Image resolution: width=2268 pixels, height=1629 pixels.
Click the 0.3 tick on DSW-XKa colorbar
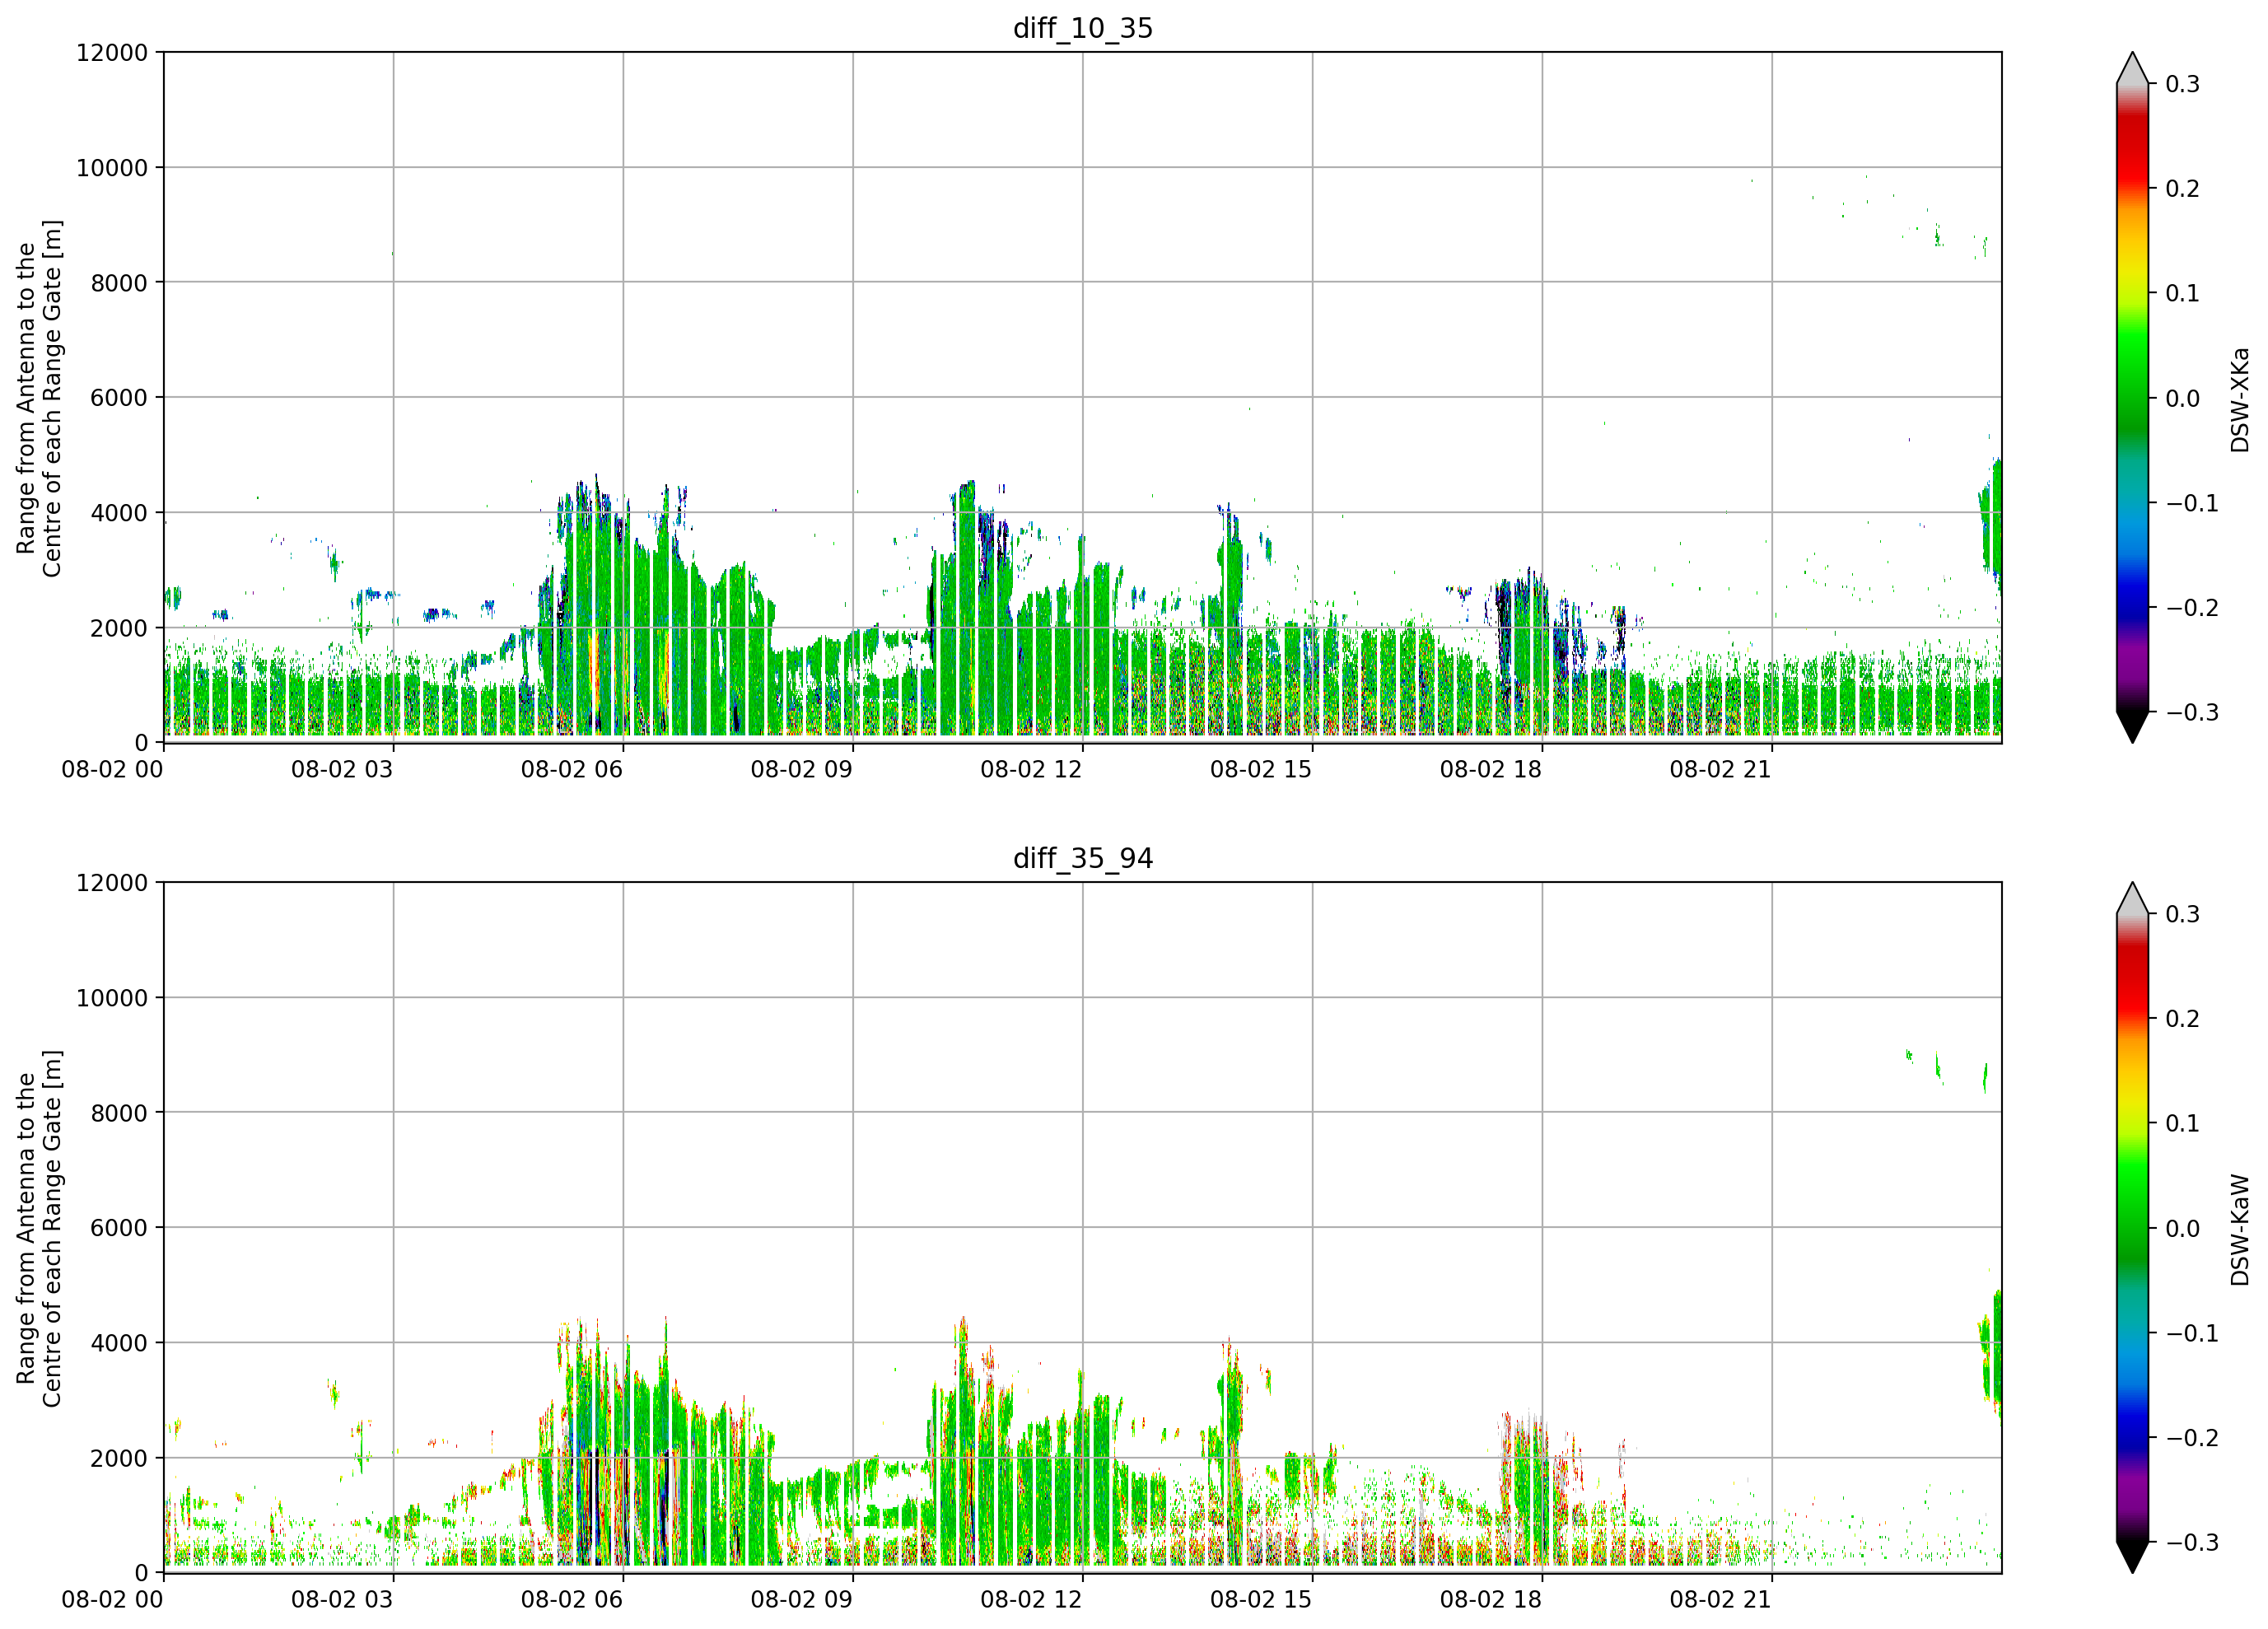point(2183,84)
